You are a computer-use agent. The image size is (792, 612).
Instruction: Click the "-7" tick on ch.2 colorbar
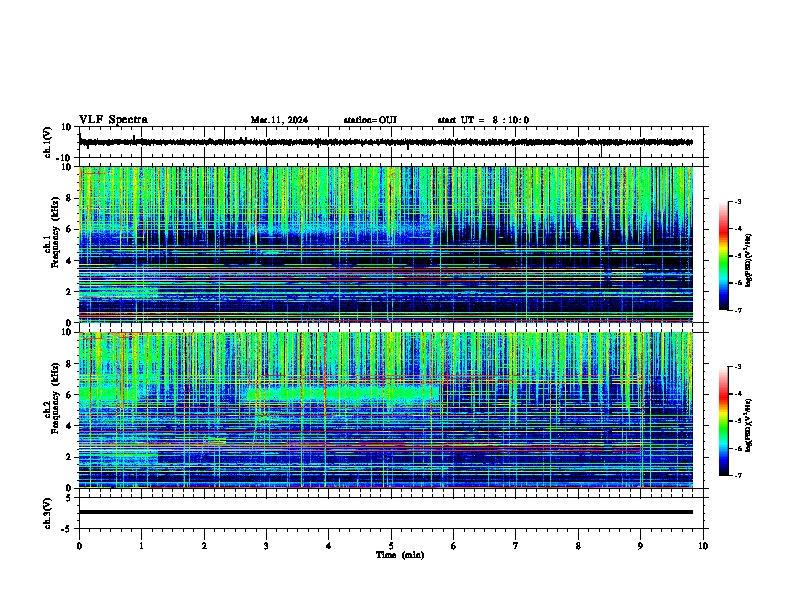point(737,475)
